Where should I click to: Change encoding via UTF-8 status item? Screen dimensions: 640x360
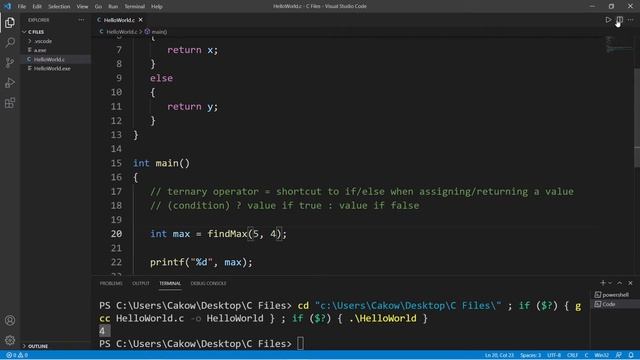pos(554,355)
